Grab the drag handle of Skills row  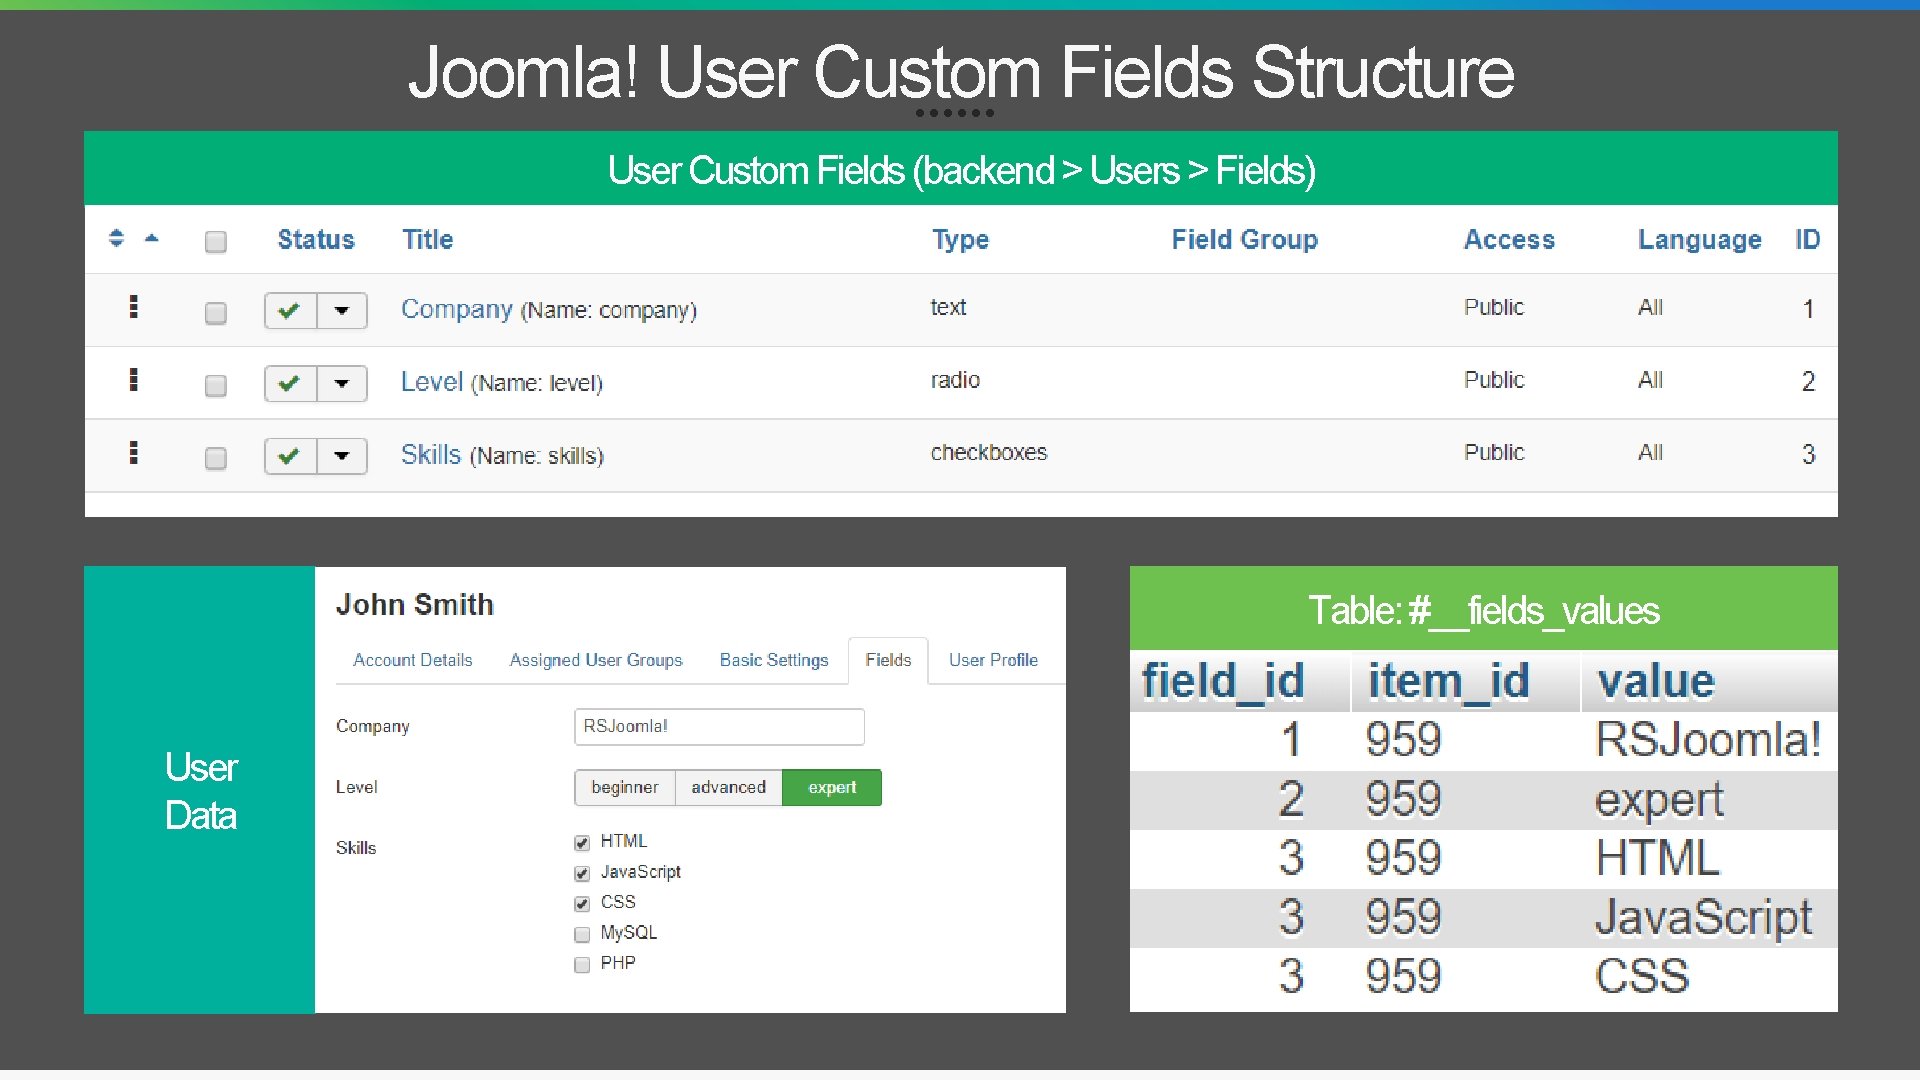point(134,453)
